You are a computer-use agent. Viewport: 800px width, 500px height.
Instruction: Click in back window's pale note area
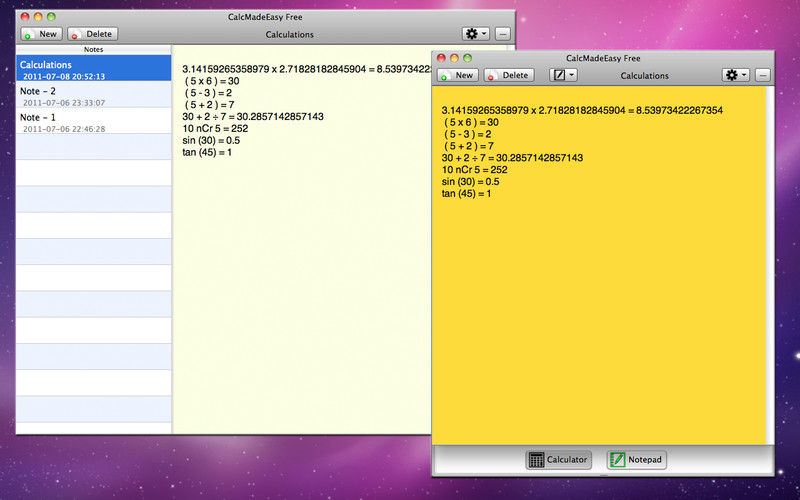[x=300, y=300]
